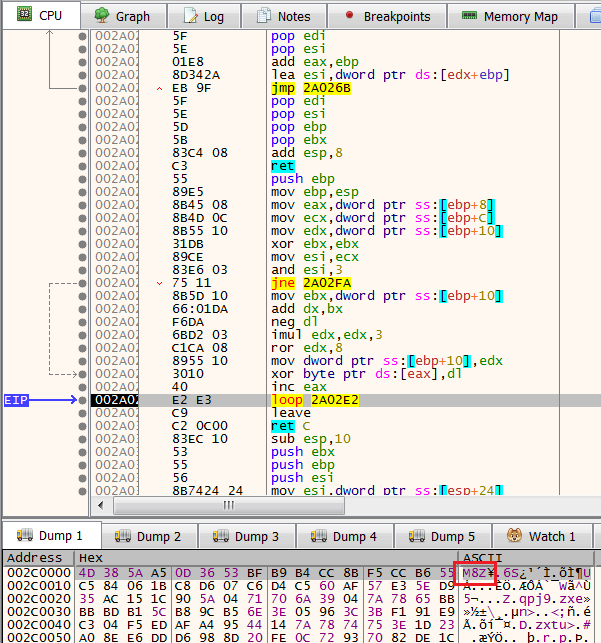Click the red Breakpoints dot icon
Viewport: 601px width, 643px height.
click(x=349, y=15)
